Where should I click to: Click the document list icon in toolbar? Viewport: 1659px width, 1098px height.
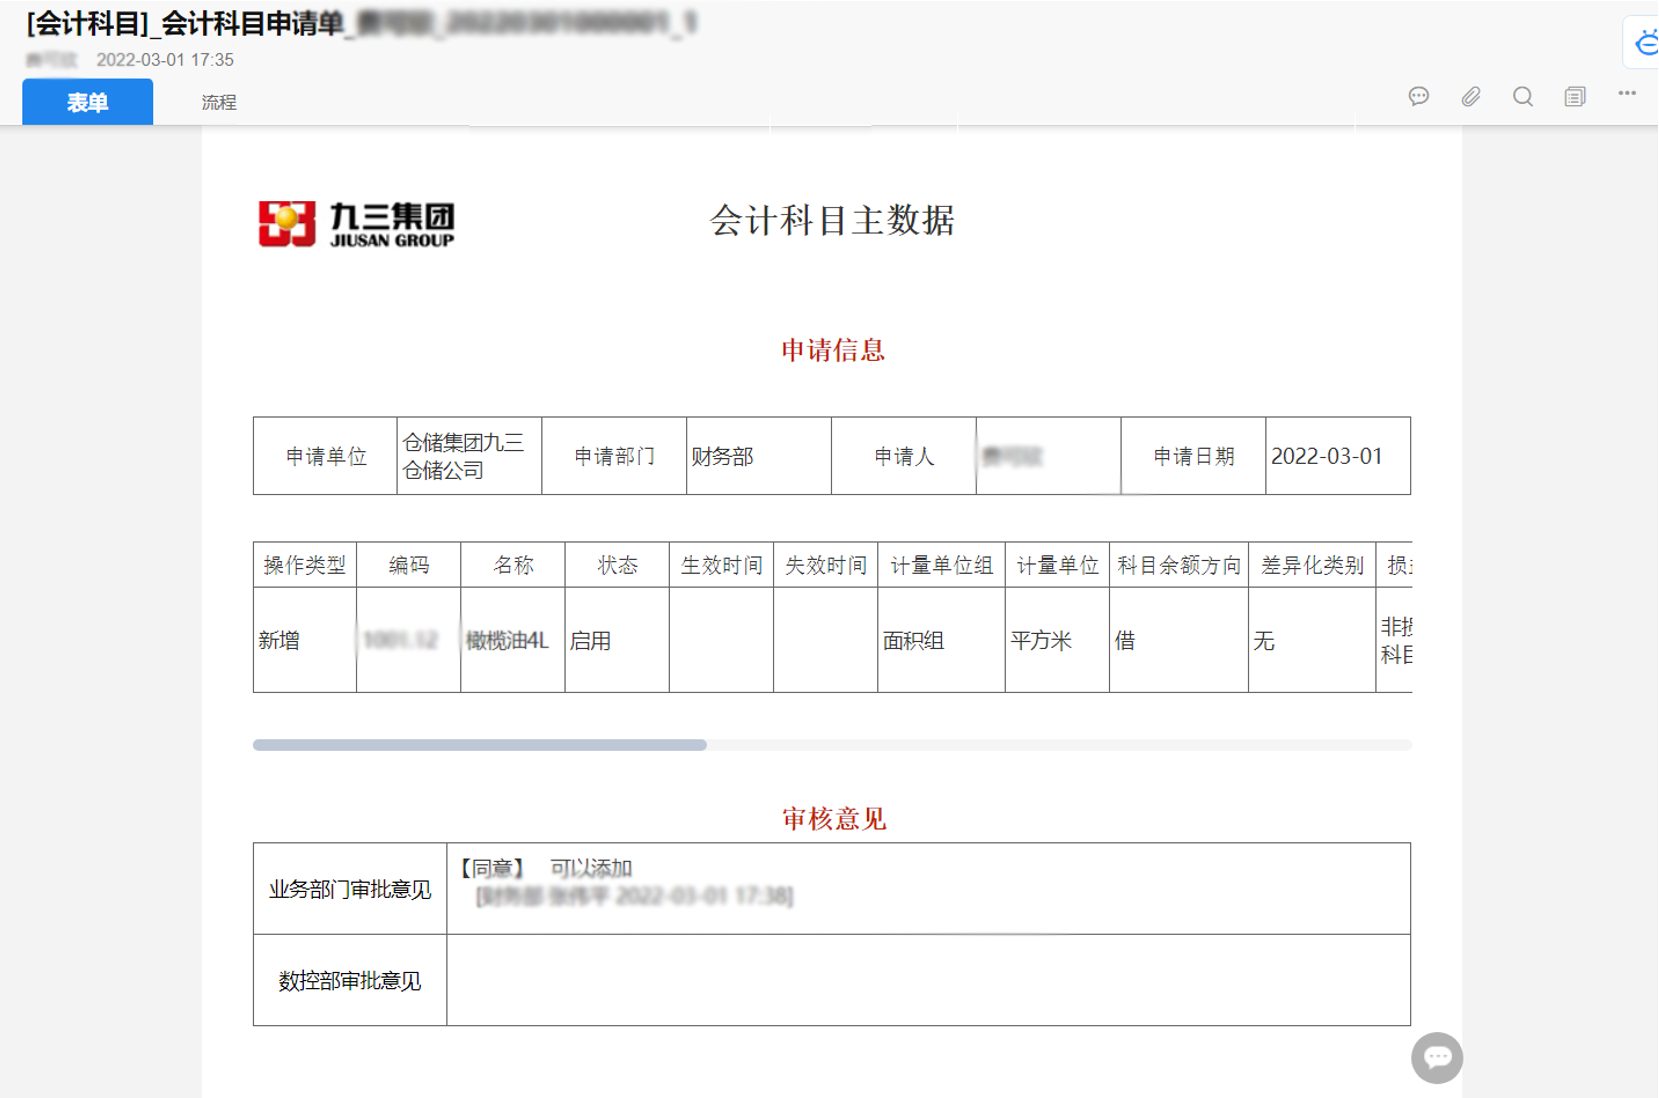click(x=1575, y=97)
